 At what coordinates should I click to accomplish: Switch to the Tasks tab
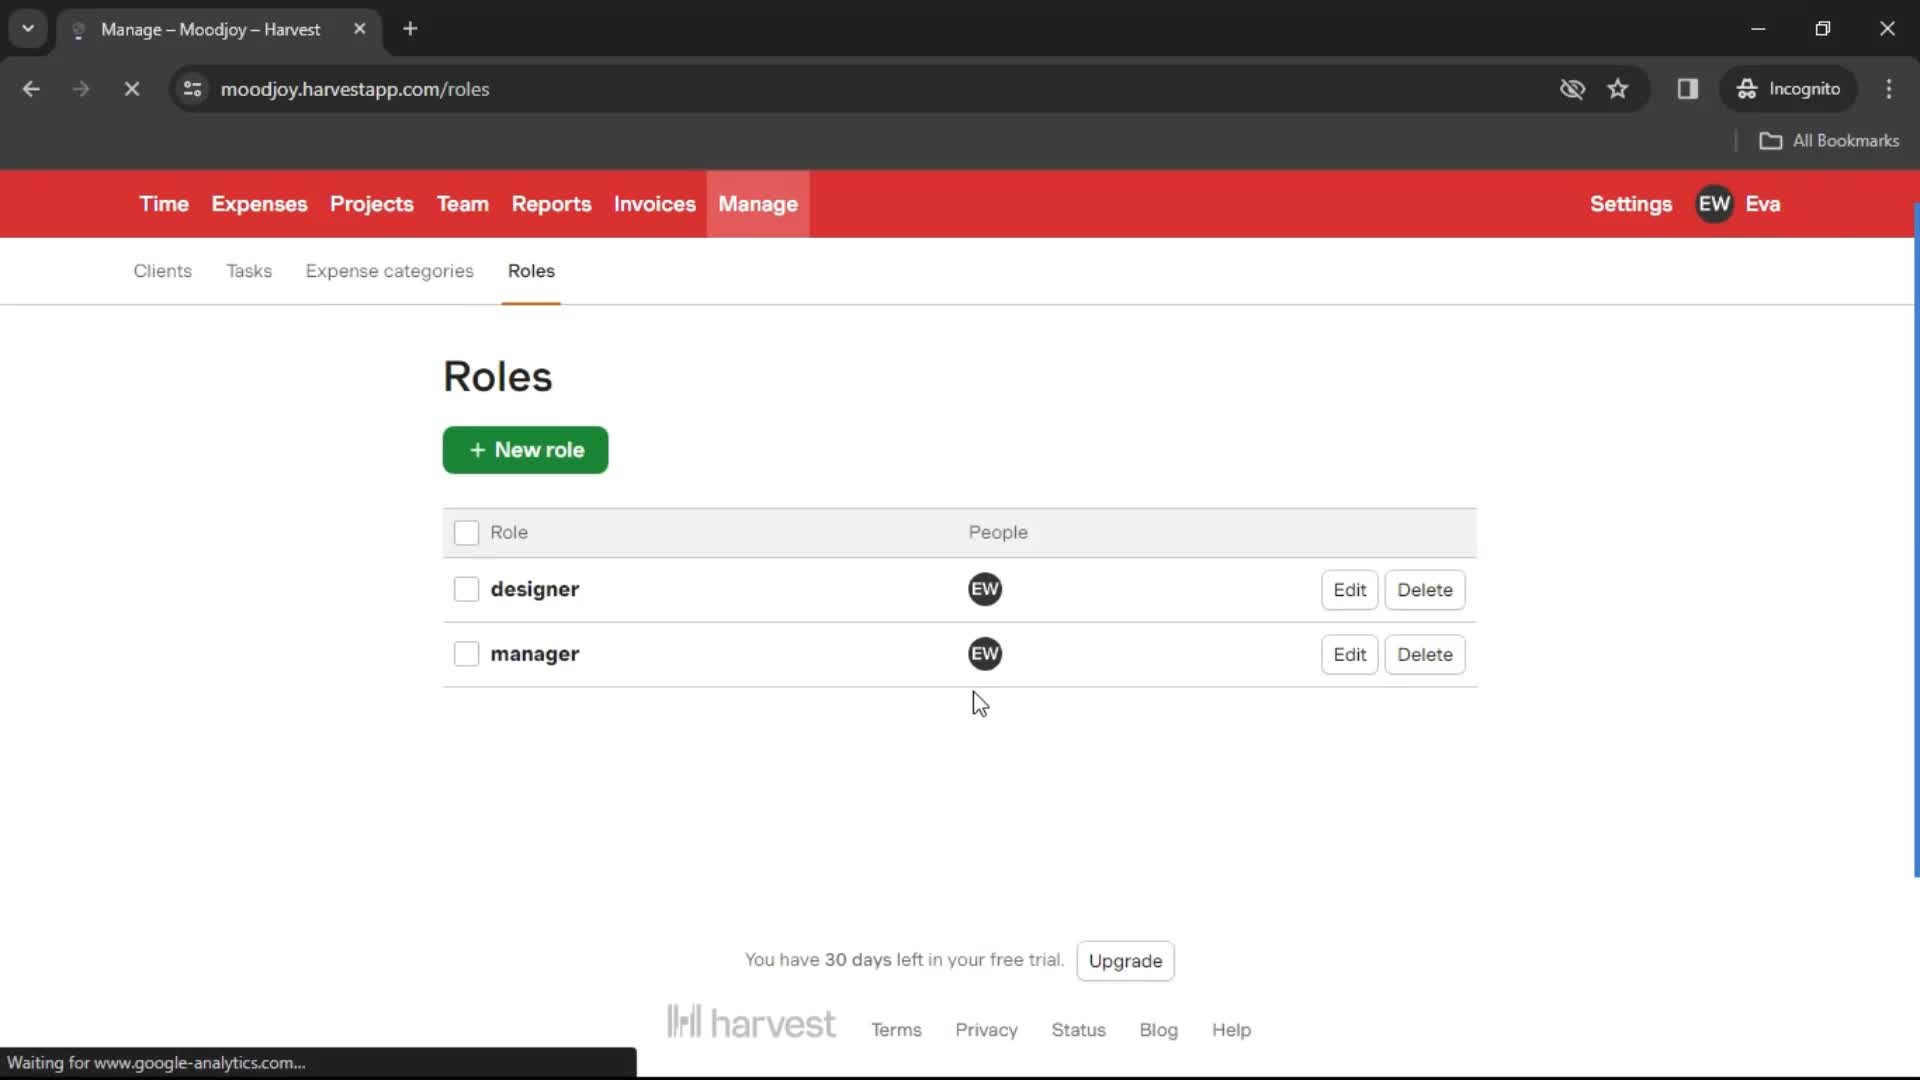(x=249, y=270)
